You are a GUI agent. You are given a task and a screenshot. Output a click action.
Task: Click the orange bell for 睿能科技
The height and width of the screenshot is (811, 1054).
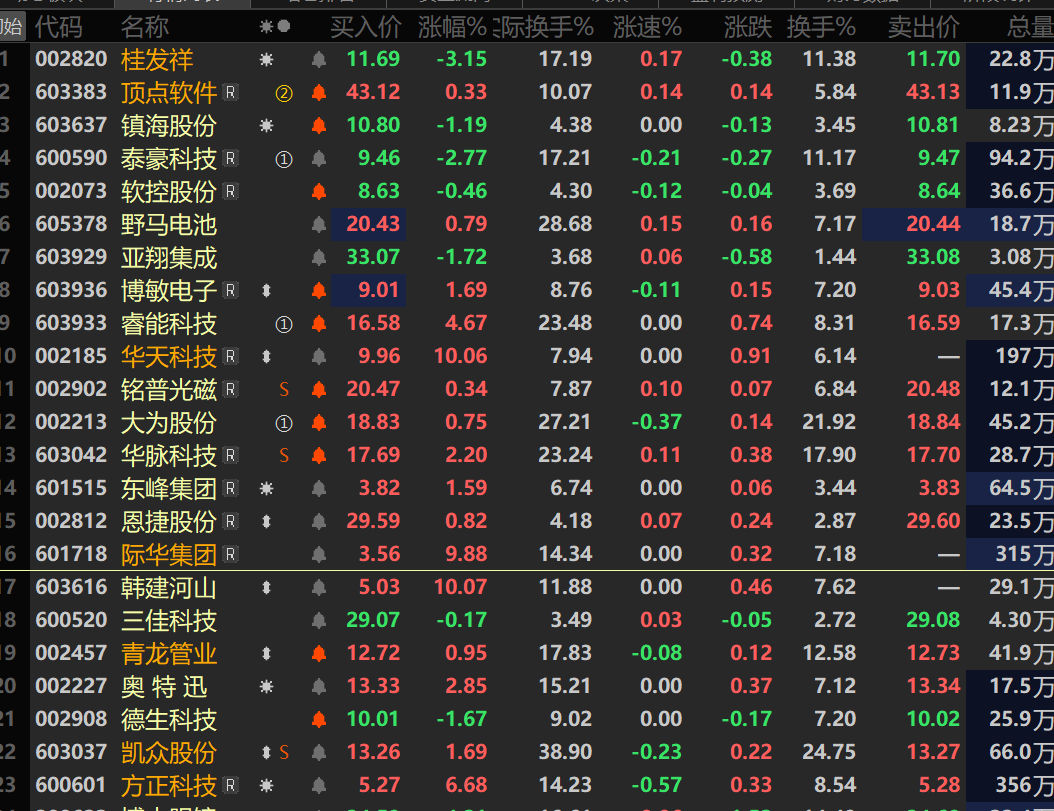(319, 323)
